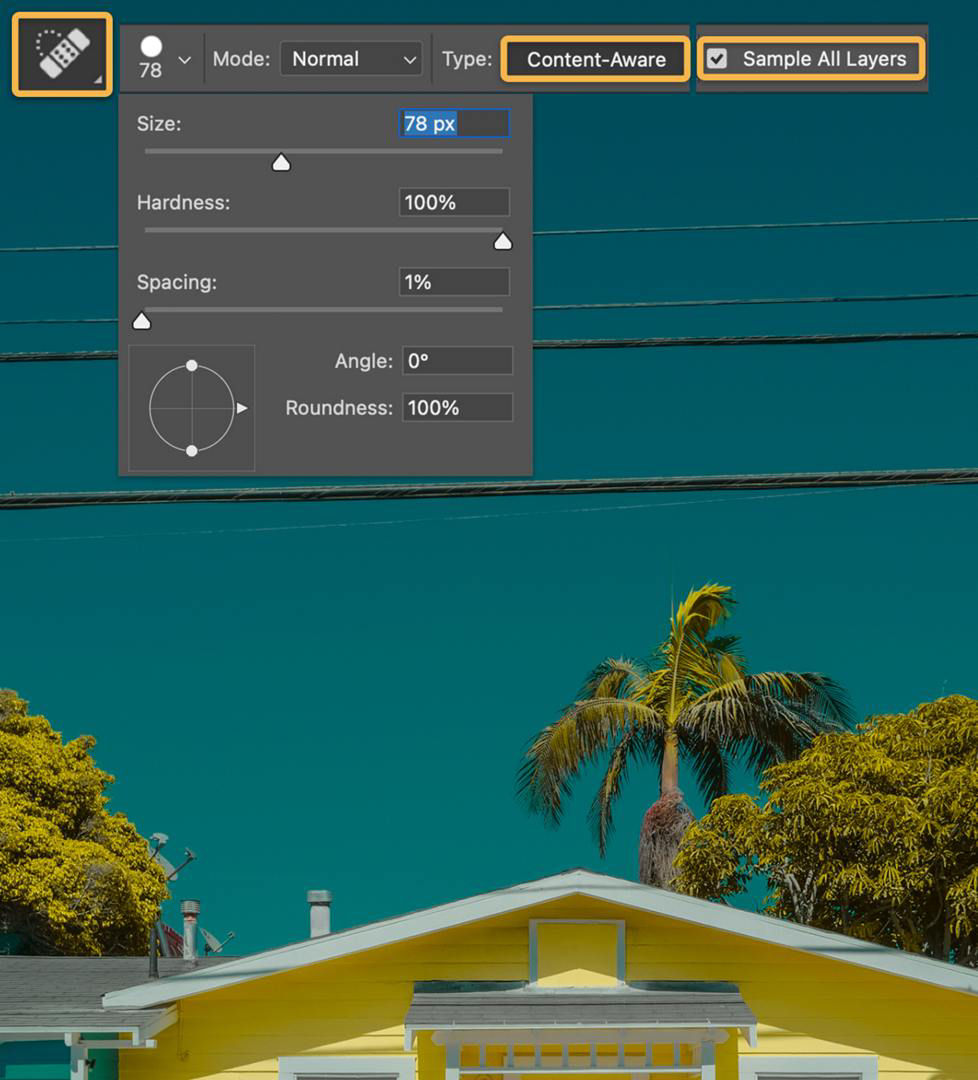Click the bottom node on the roundness circle
Viewport: 978px width, 1080px height.
(x=192, y=450)
